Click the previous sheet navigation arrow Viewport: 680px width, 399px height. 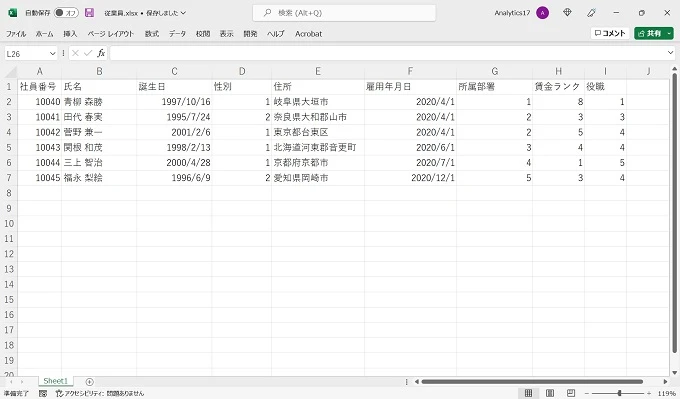pyautogui.click(x=11, y=382)
